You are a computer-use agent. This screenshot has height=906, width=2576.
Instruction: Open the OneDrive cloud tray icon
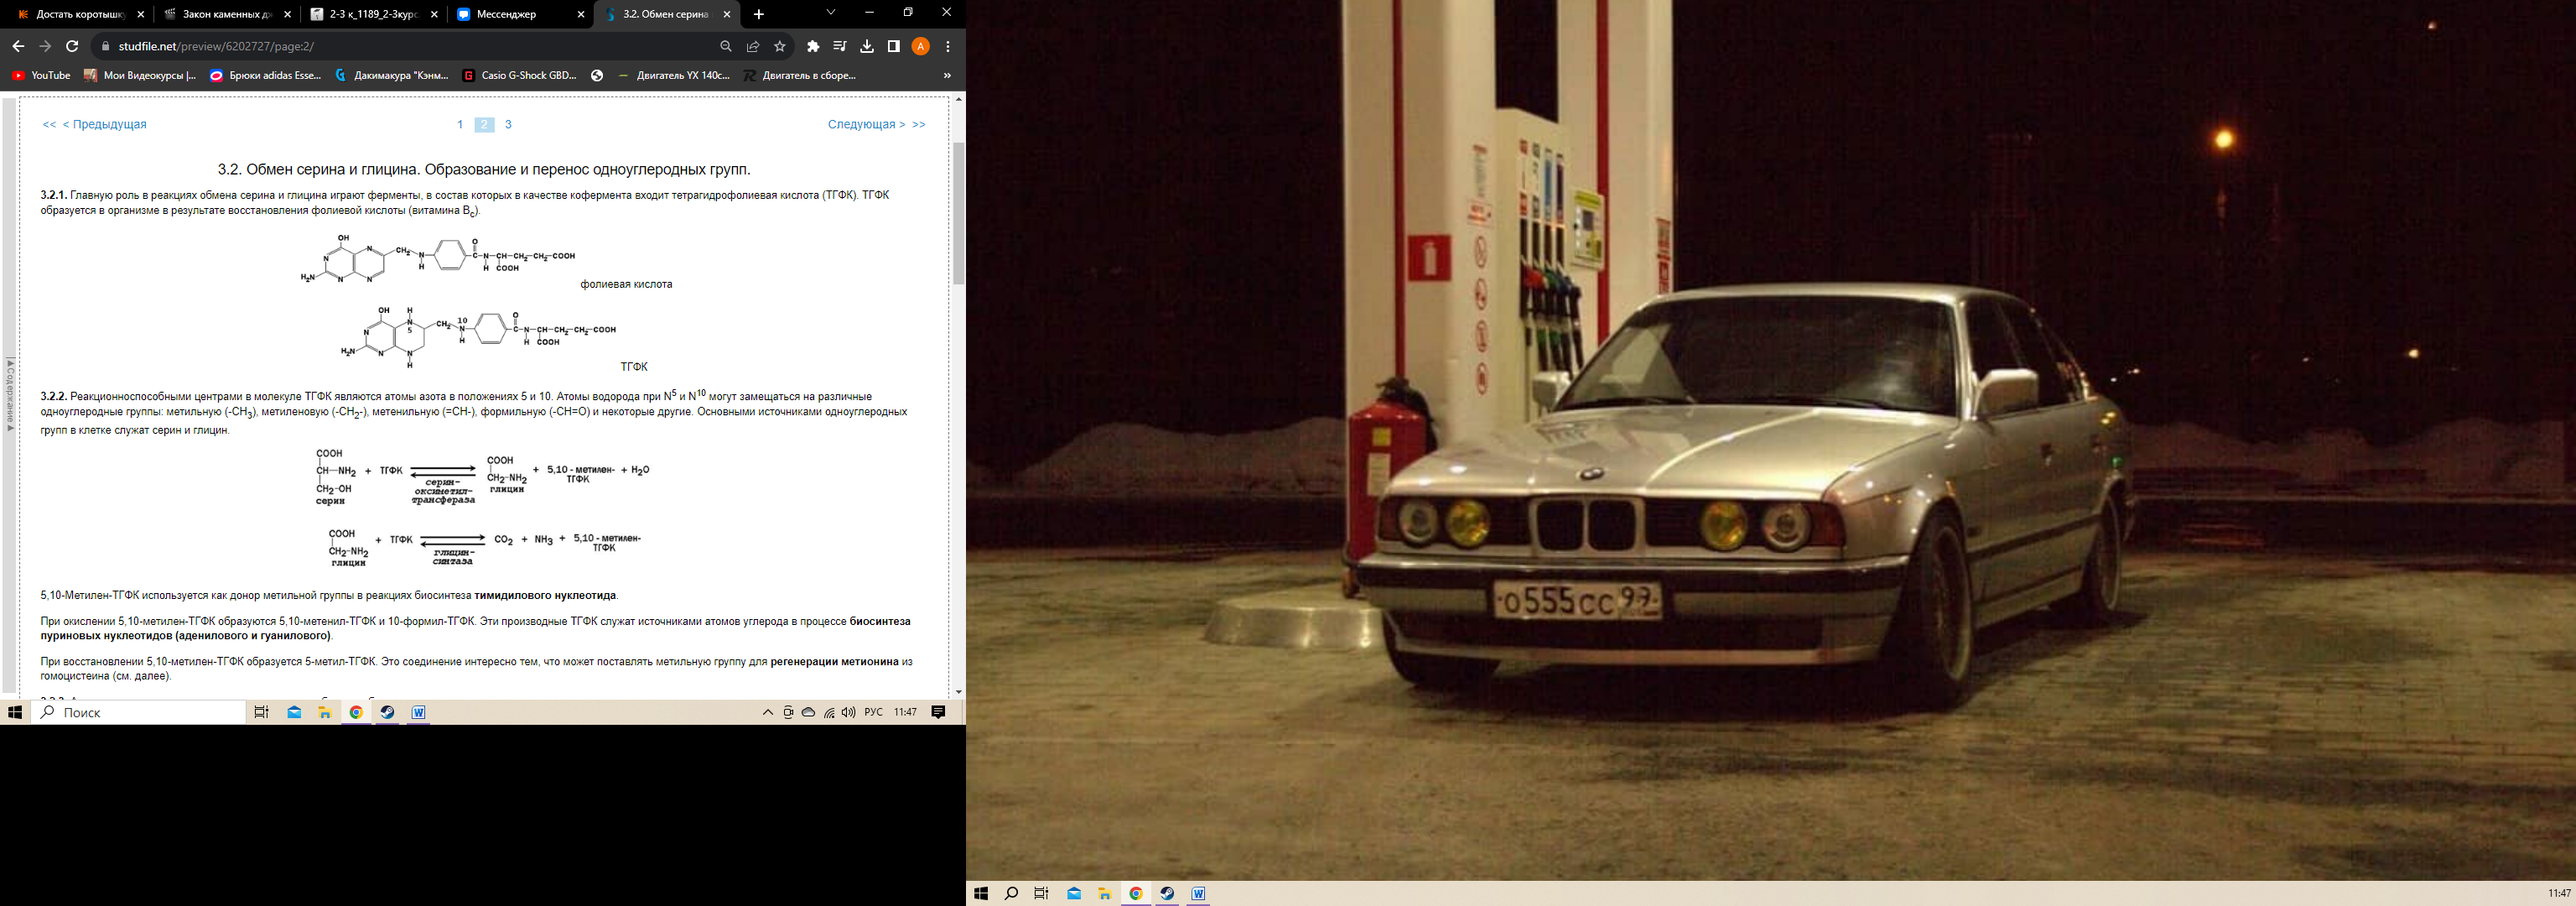click(808, 712)
